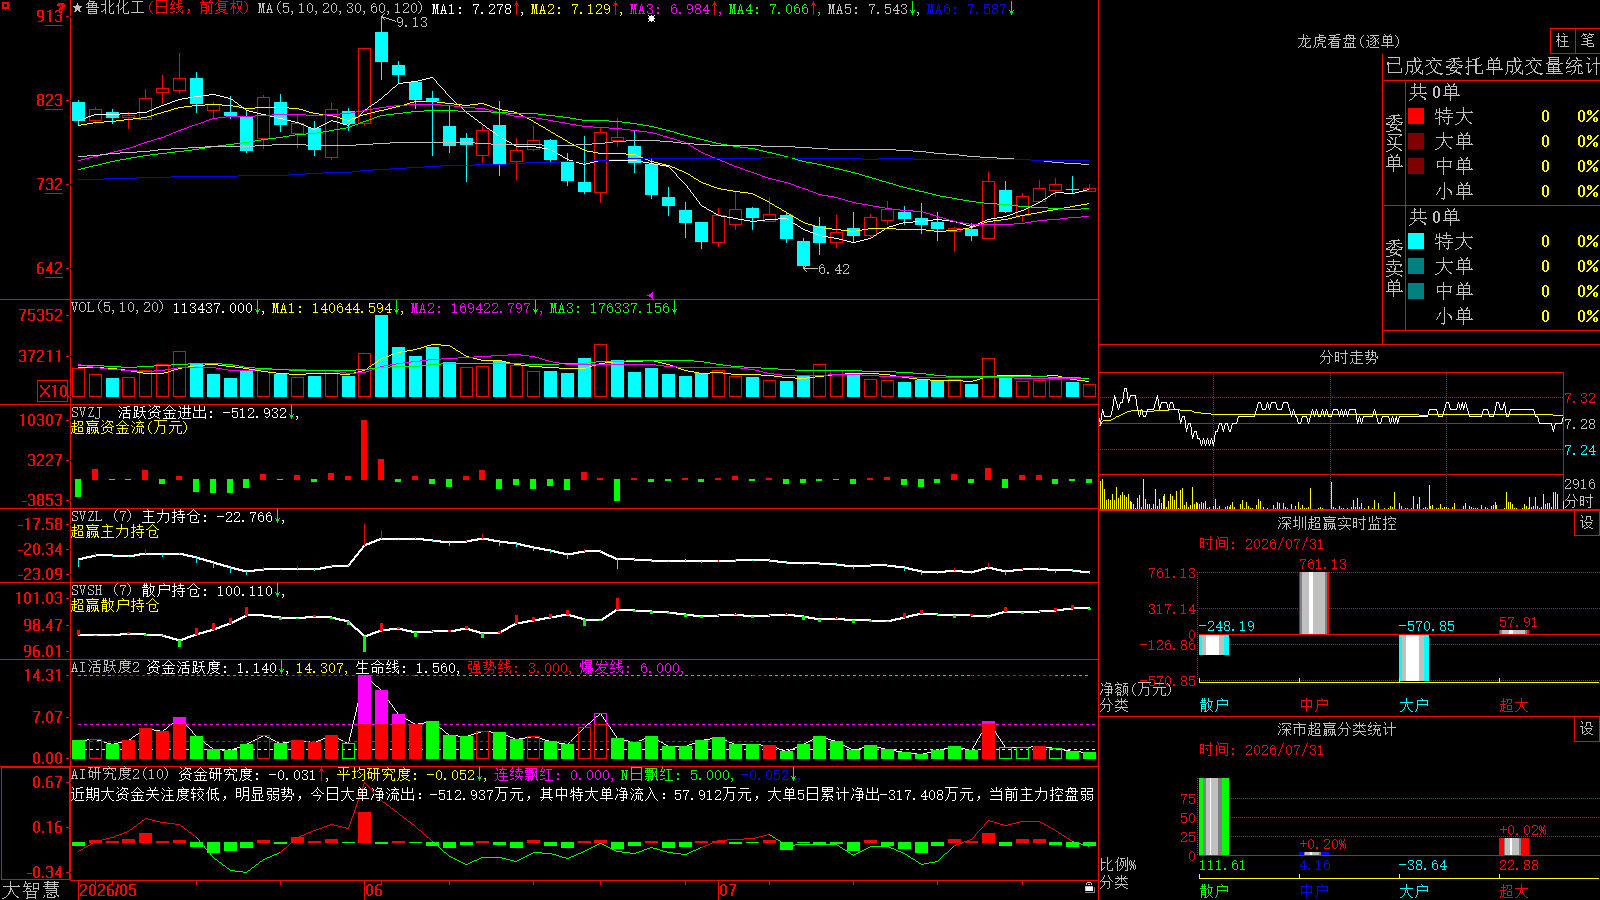
Task: Click the tallest cyan volume bar
Action: coord(381,357)
